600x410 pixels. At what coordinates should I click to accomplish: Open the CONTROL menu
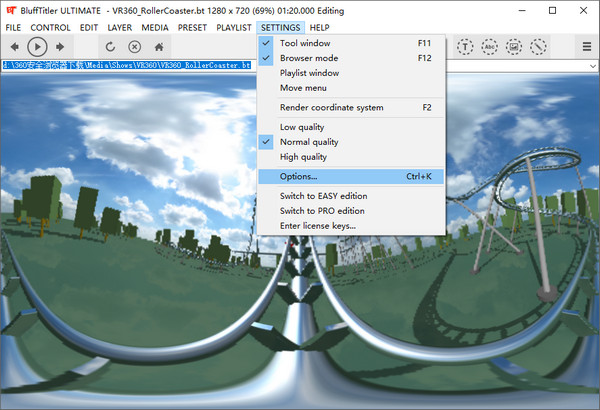[x=51, y=28]
